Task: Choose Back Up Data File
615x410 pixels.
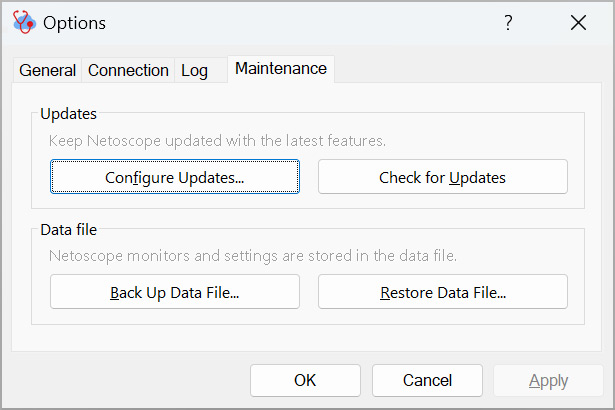Action: point(175,292)
